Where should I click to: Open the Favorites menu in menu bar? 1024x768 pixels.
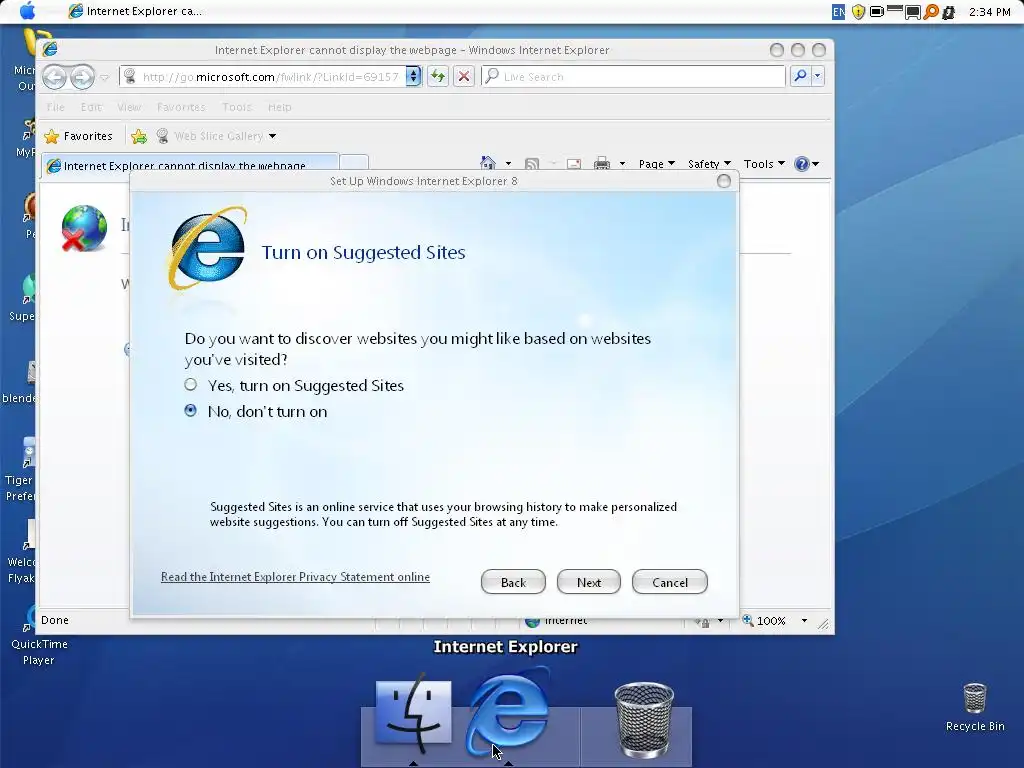[x=181, y=107]
